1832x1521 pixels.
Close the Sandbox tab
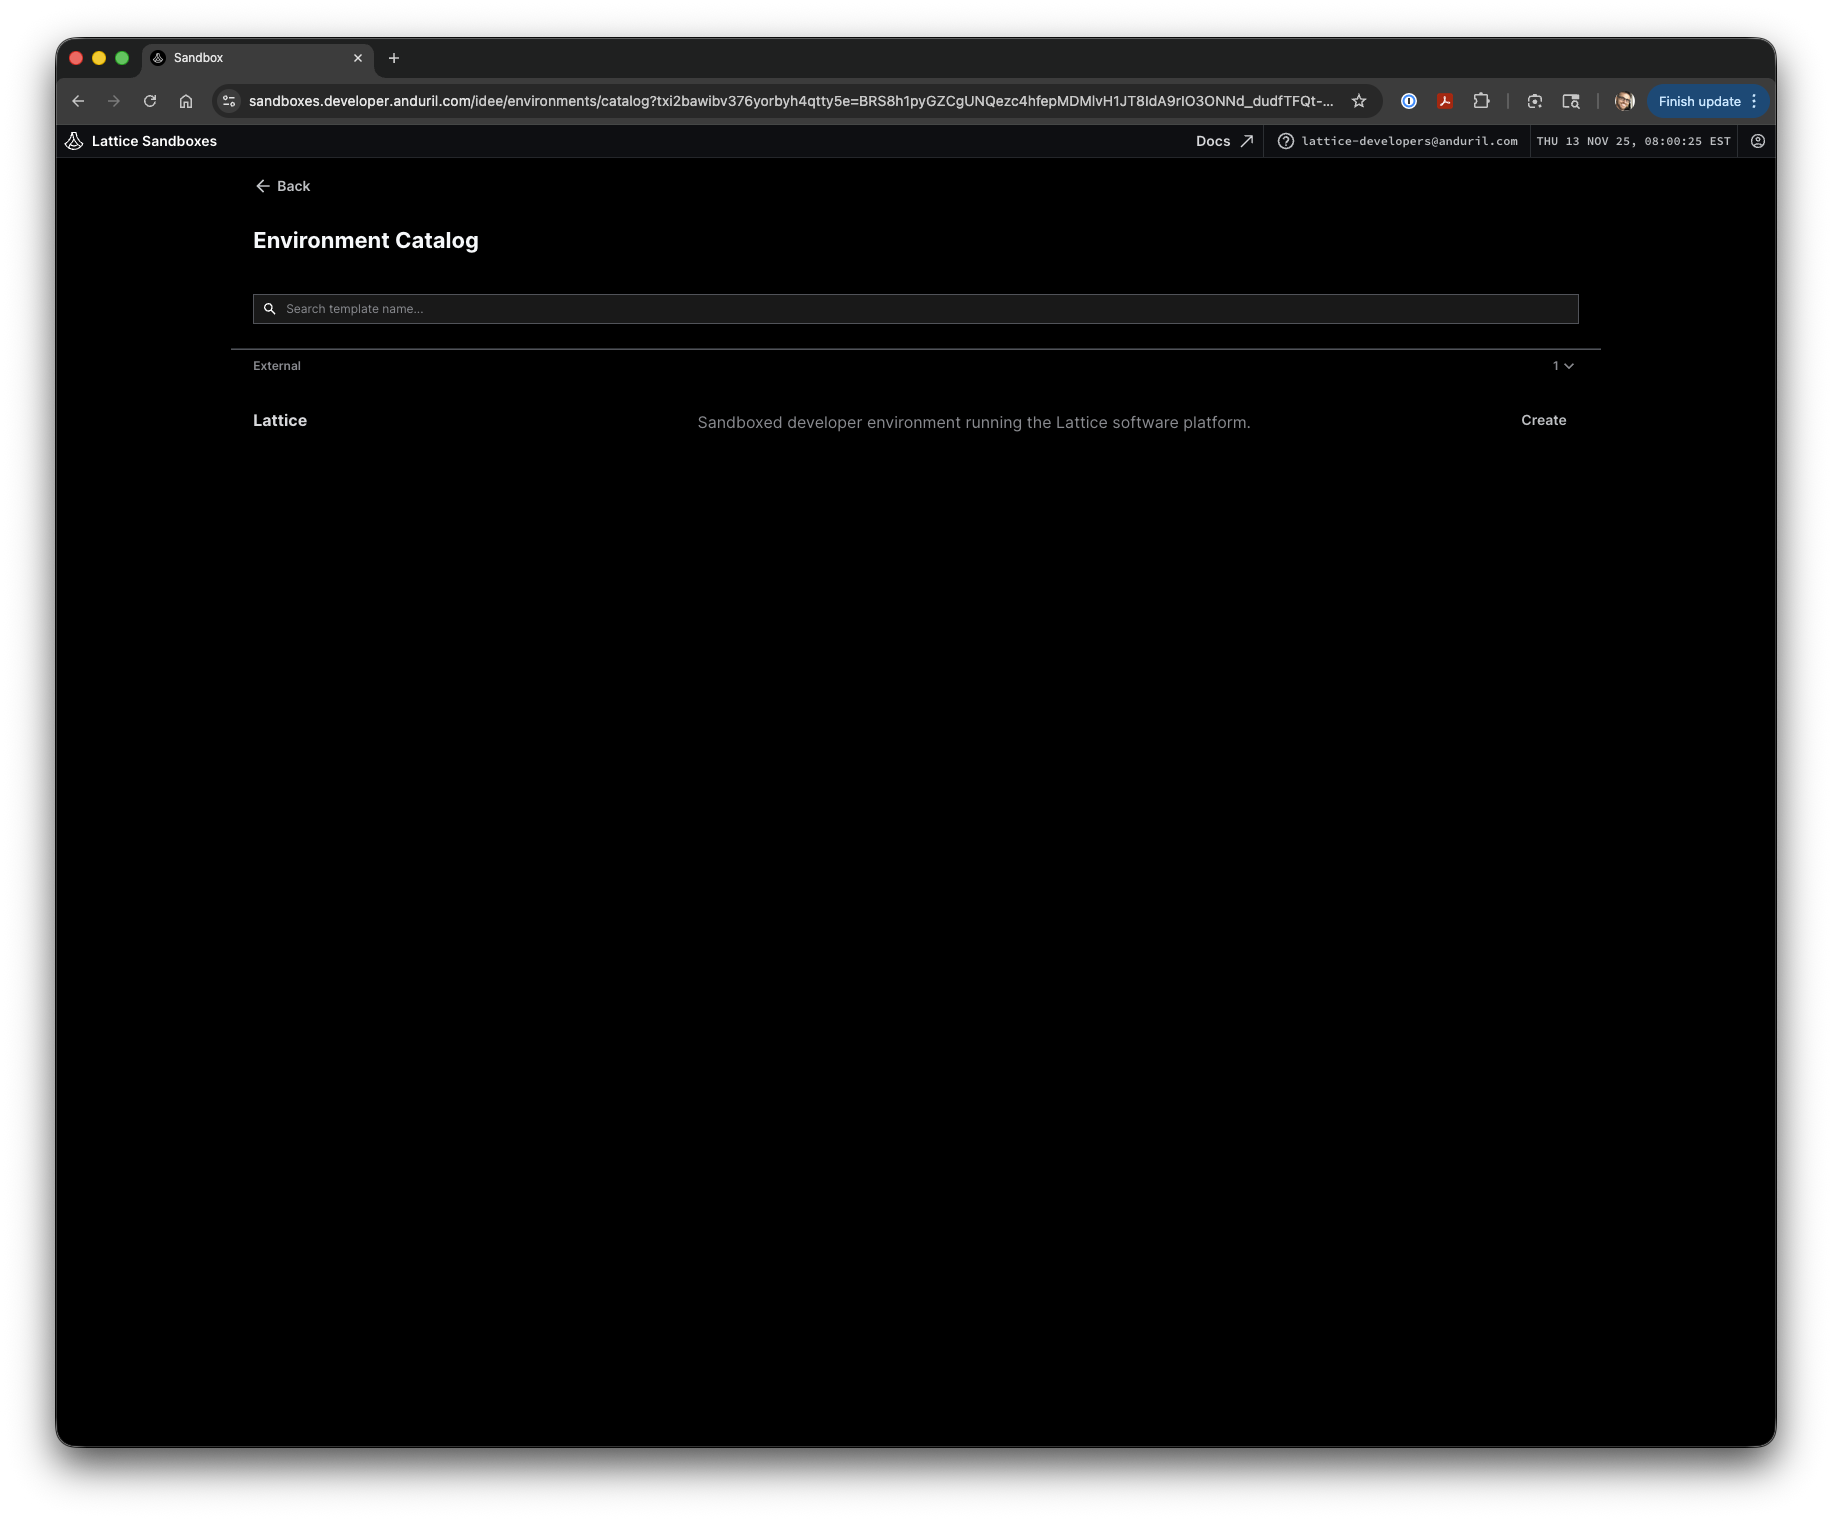[x=358, y=58]
